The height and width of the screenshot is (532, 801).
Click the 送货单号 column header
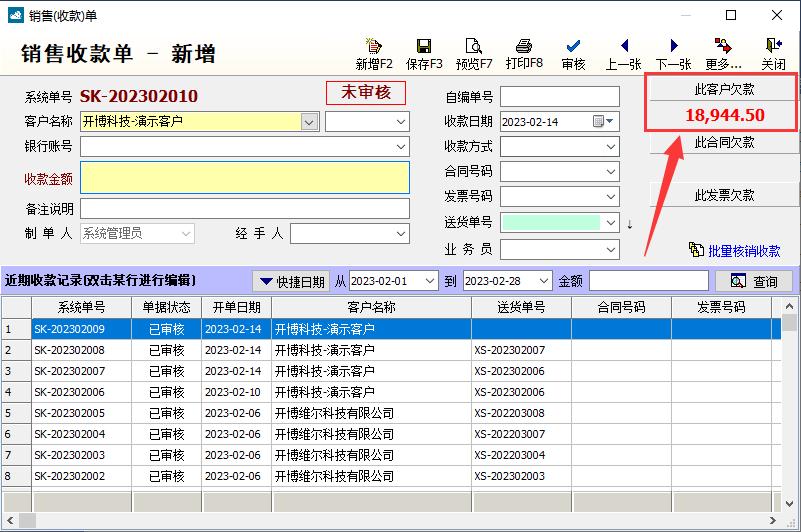click(x=522, y=307)
